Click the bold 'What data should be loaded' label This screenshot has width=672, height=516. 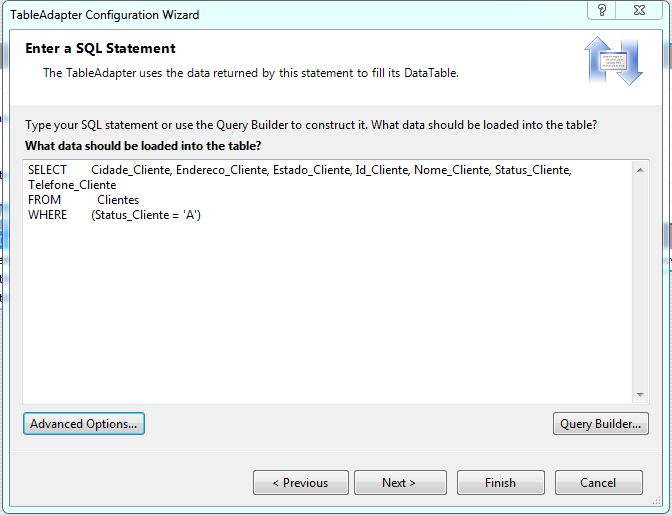143,146
